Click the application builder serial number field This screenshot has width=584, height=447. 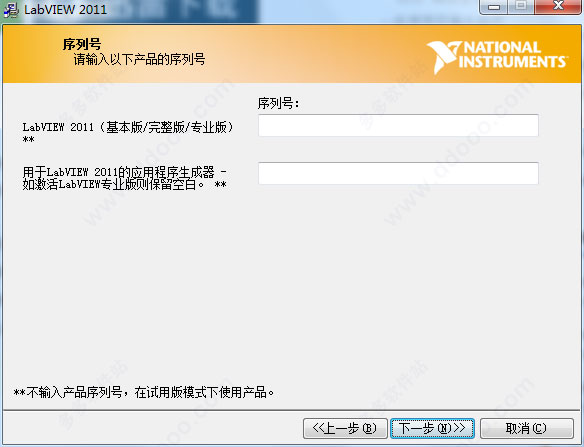(398, 173)
